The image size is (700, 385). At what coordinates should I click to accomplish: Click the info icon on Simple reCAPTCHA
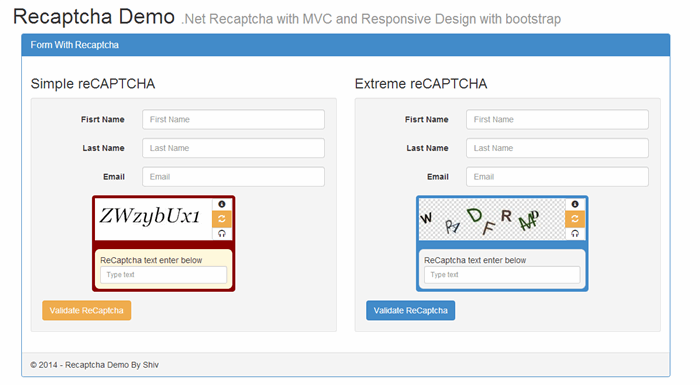click(x=222, y=204)
